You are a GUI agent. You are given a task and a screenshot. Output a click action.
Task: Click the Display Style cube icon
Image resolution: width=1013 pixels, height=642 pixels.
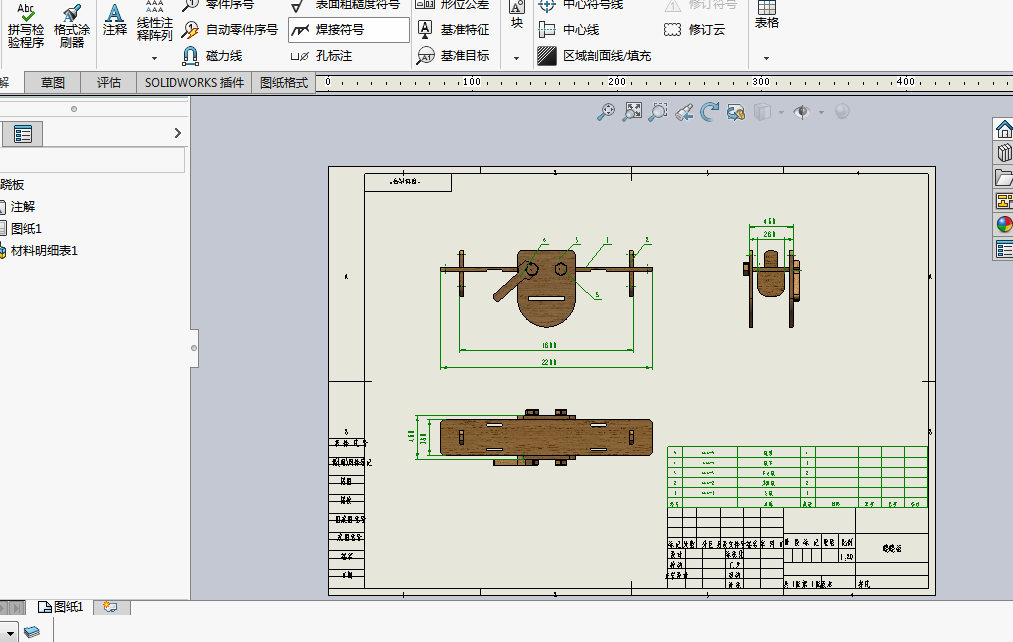[x=762, y=112]
